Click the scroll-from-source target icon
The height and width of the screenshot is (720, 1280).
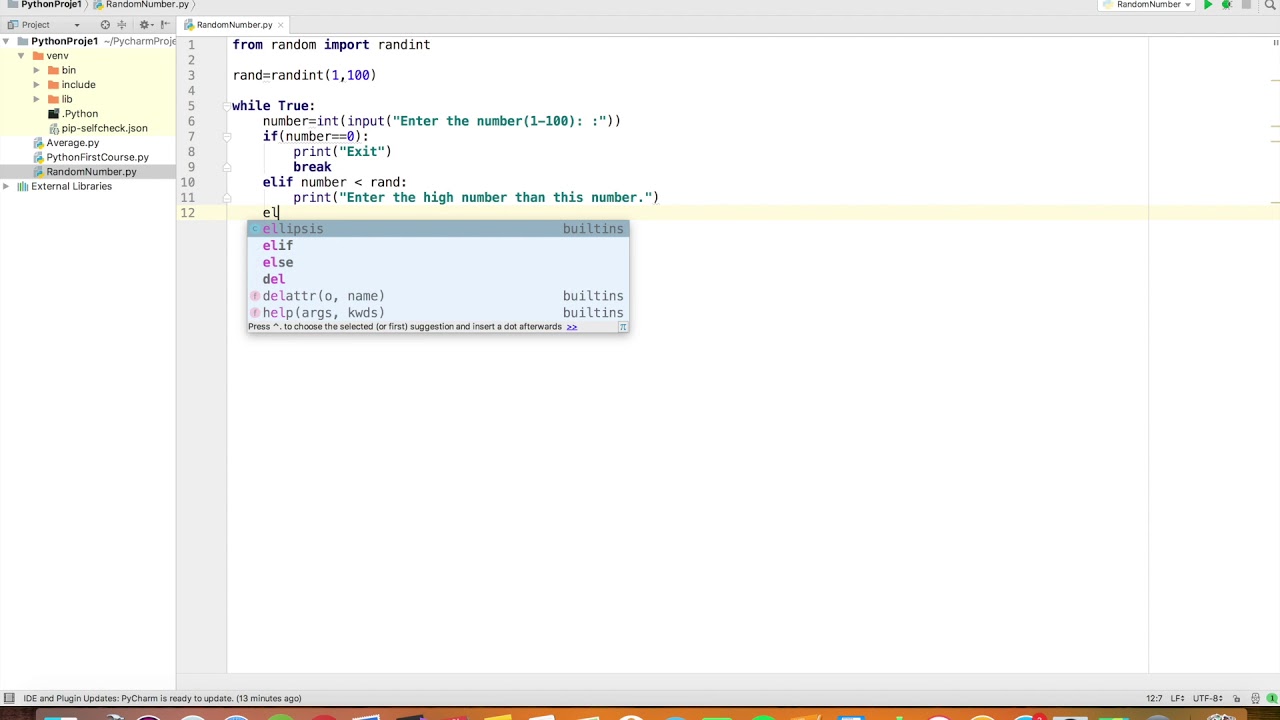105,25
